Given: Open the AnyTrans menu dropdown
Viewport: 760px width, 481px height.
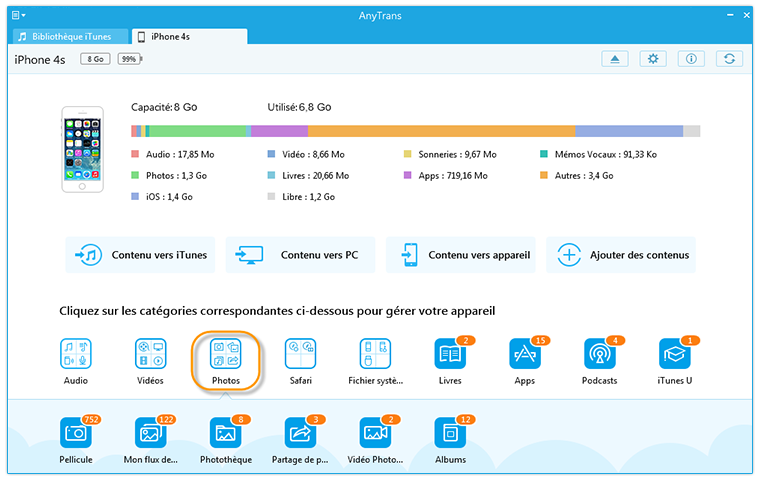Looking at the screenshot, I should [x=18, y=16].
